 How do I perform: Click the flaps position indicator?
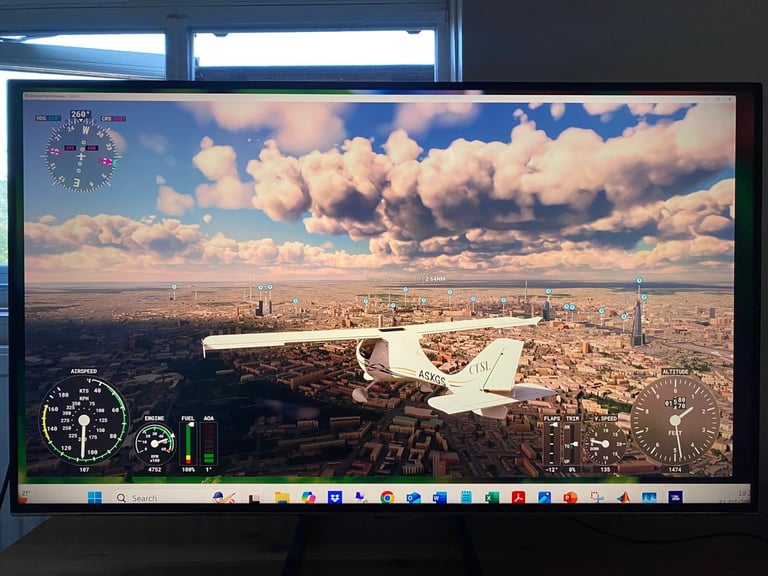tap(552, 443)
